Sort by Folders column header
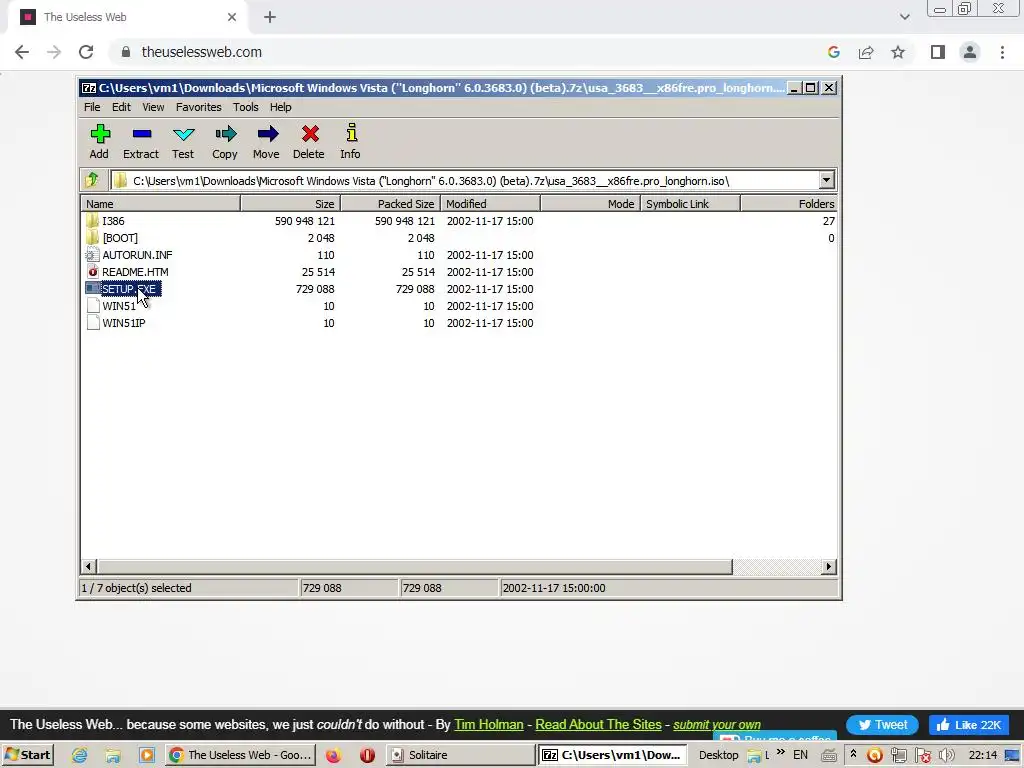Viewport: 1024px width, 768px height. click(x=789, y=204)
